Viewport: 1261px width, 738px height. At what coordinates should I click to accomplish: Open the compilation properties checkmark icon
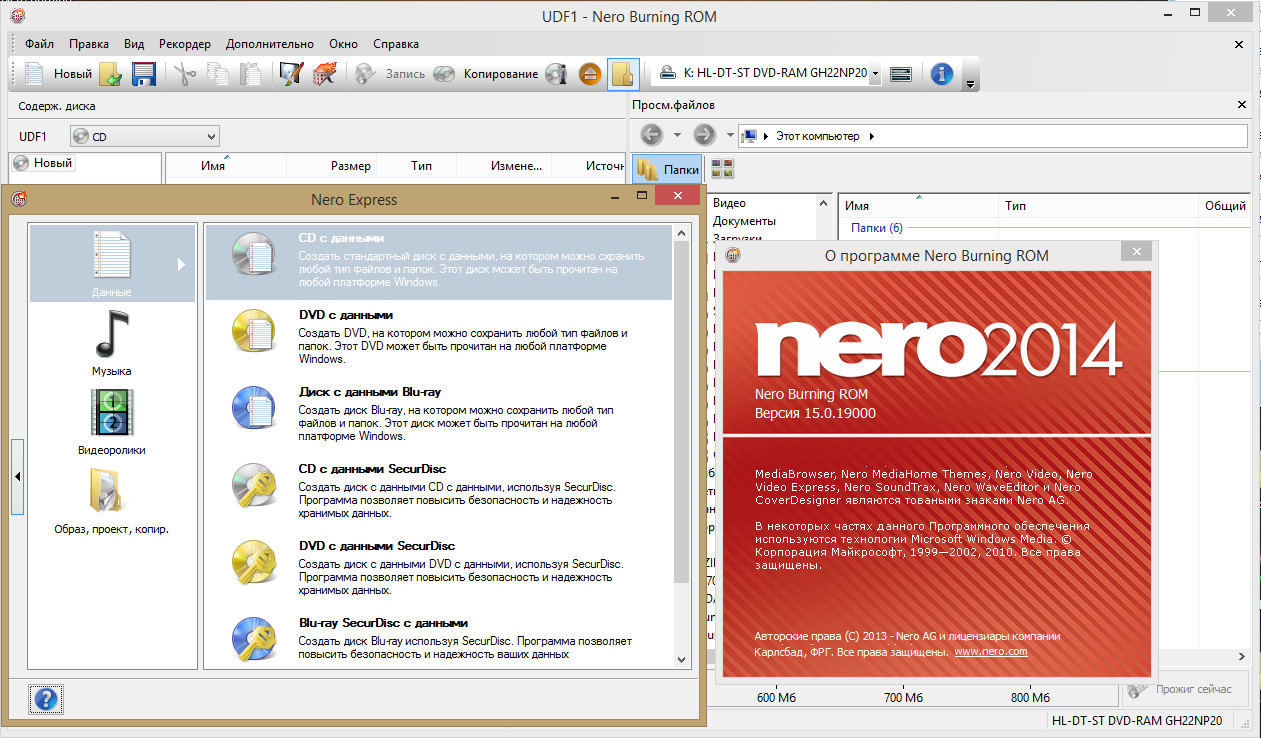[291, 73]
